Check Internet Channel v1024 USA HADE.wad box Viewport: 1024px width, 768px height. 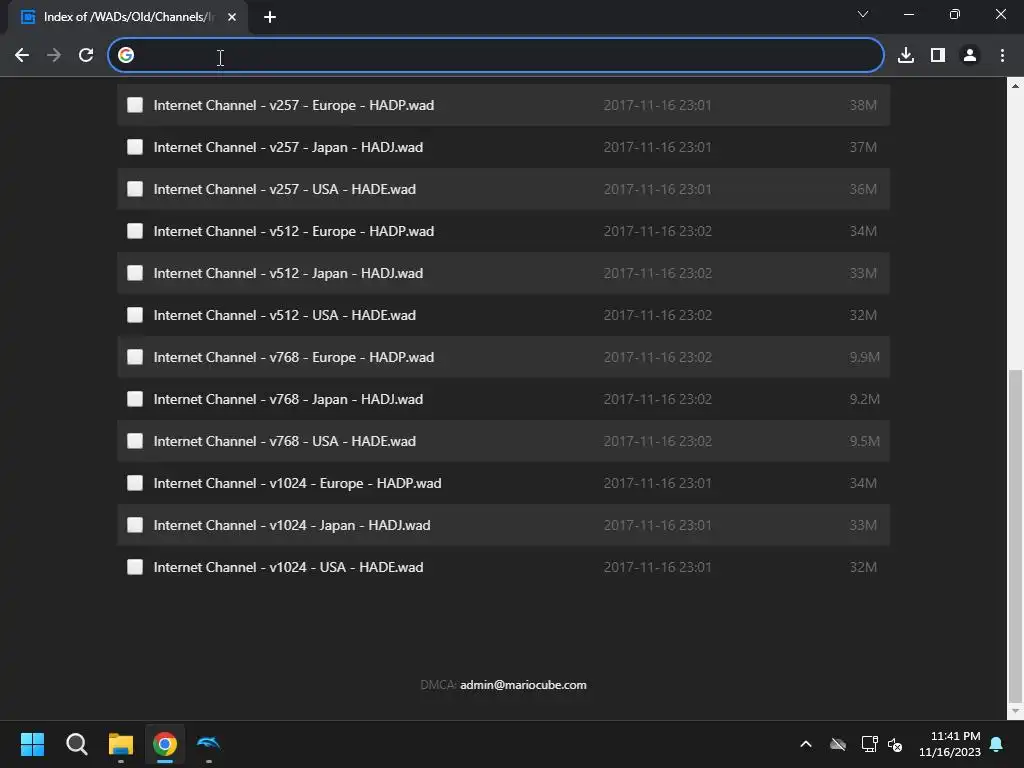[135, 568]
